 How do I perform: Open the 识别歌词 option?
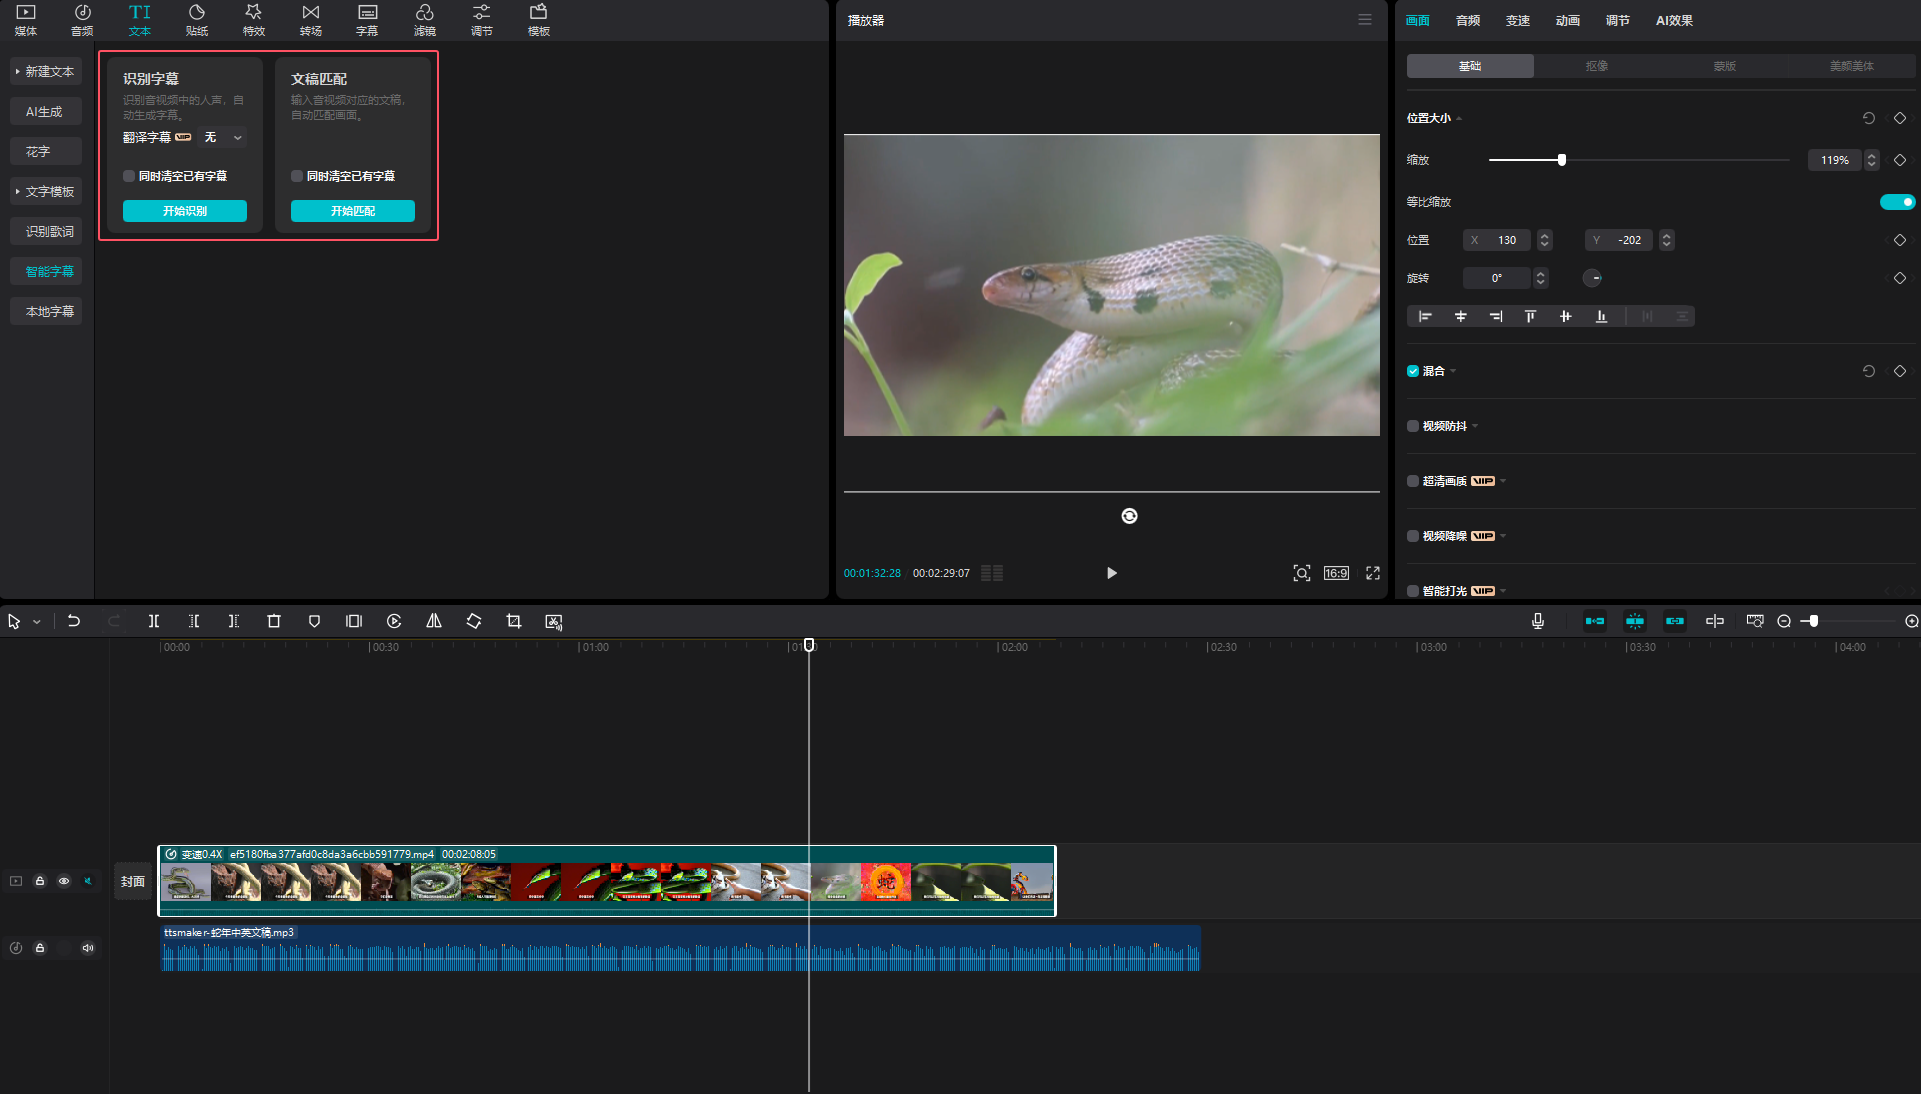pyautogui.click(x=46, y=232)
